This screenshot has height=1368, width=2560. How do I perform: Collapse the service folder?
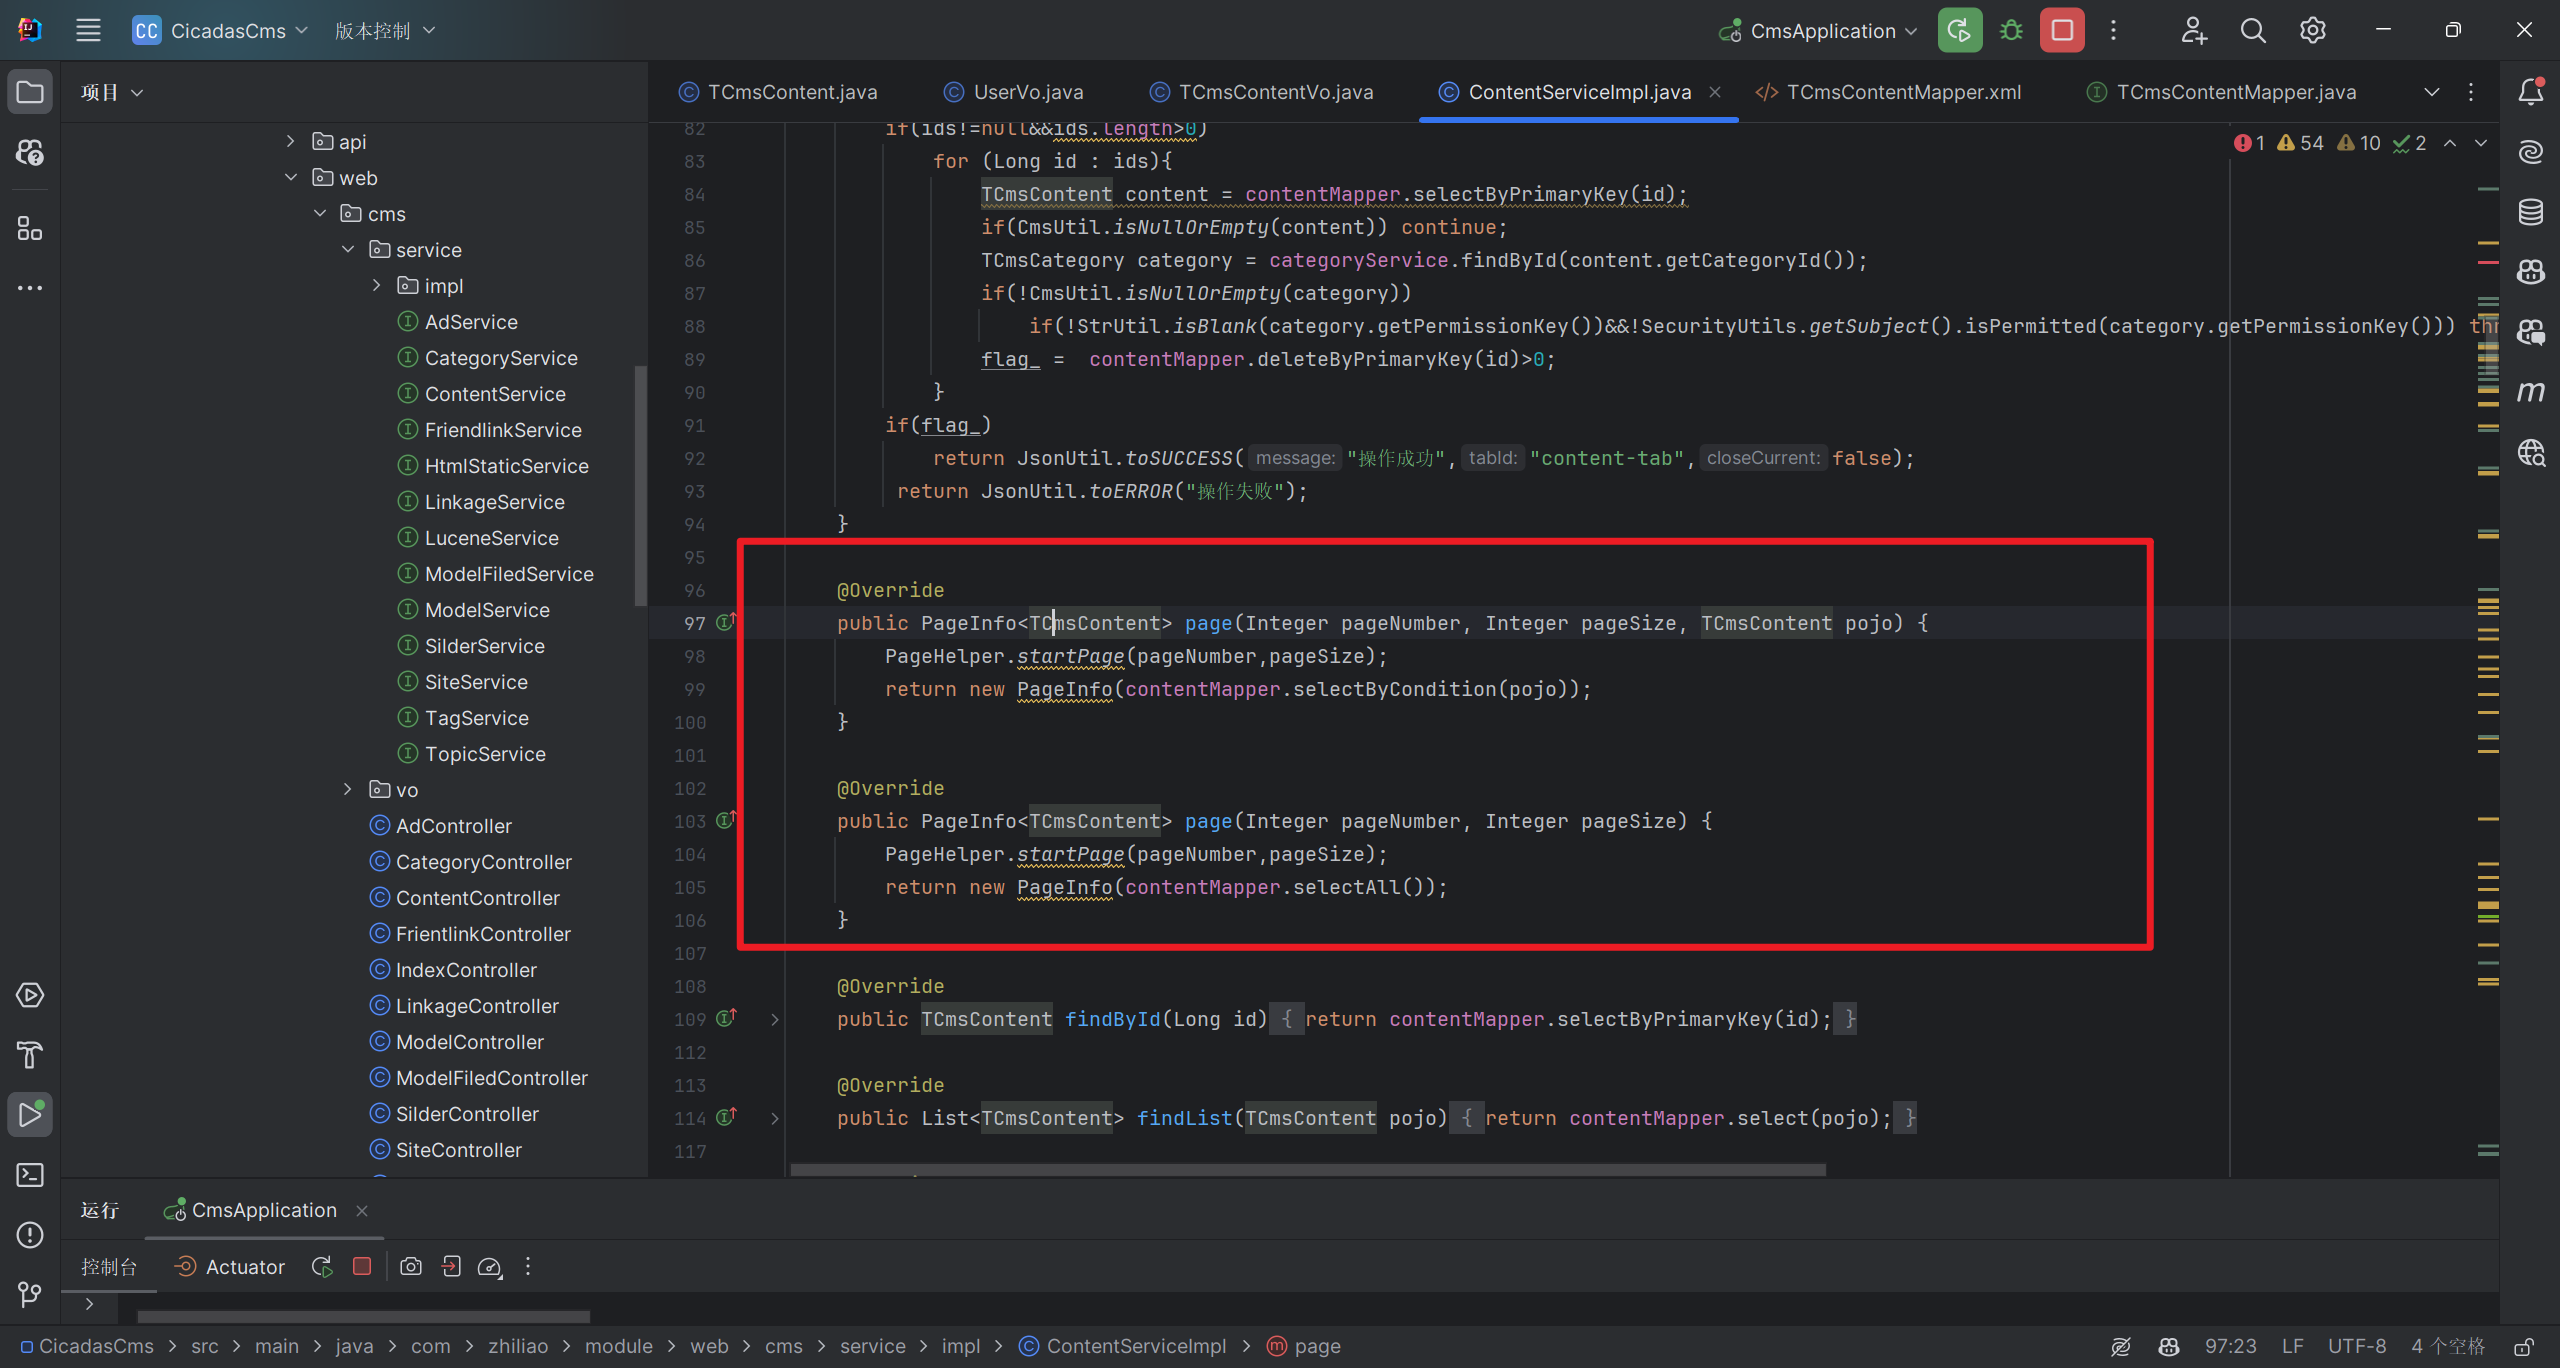pyautogui.click(x=348, y=249)
